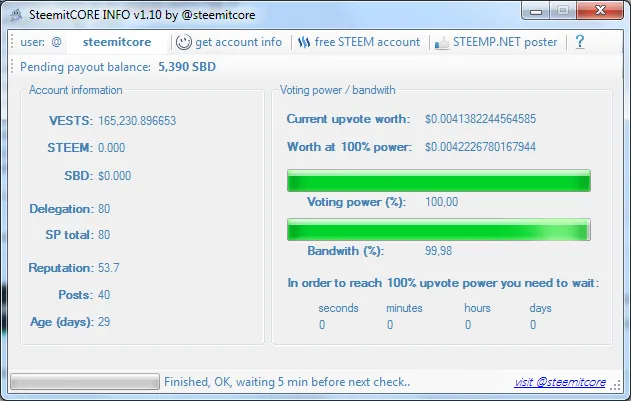Open help via the question mark icon
This screenshot has height=401, width=631.
tap(579, 42)
